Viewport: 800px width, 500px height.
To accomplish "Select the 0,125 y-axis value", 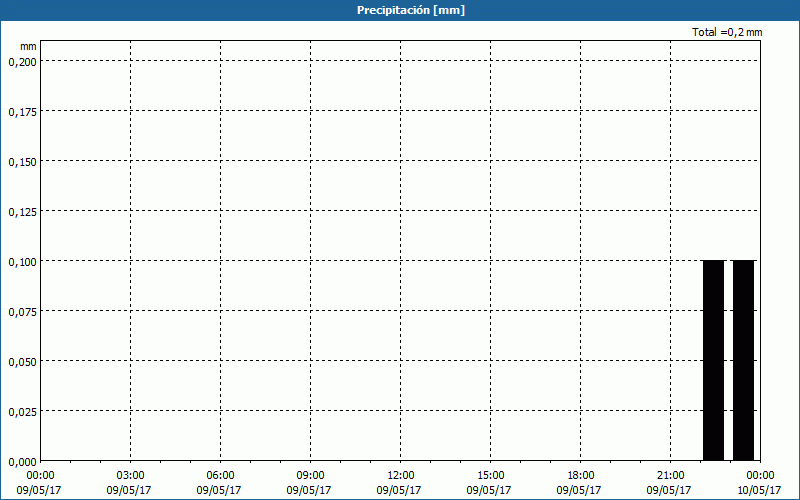I will click(22, 212).
